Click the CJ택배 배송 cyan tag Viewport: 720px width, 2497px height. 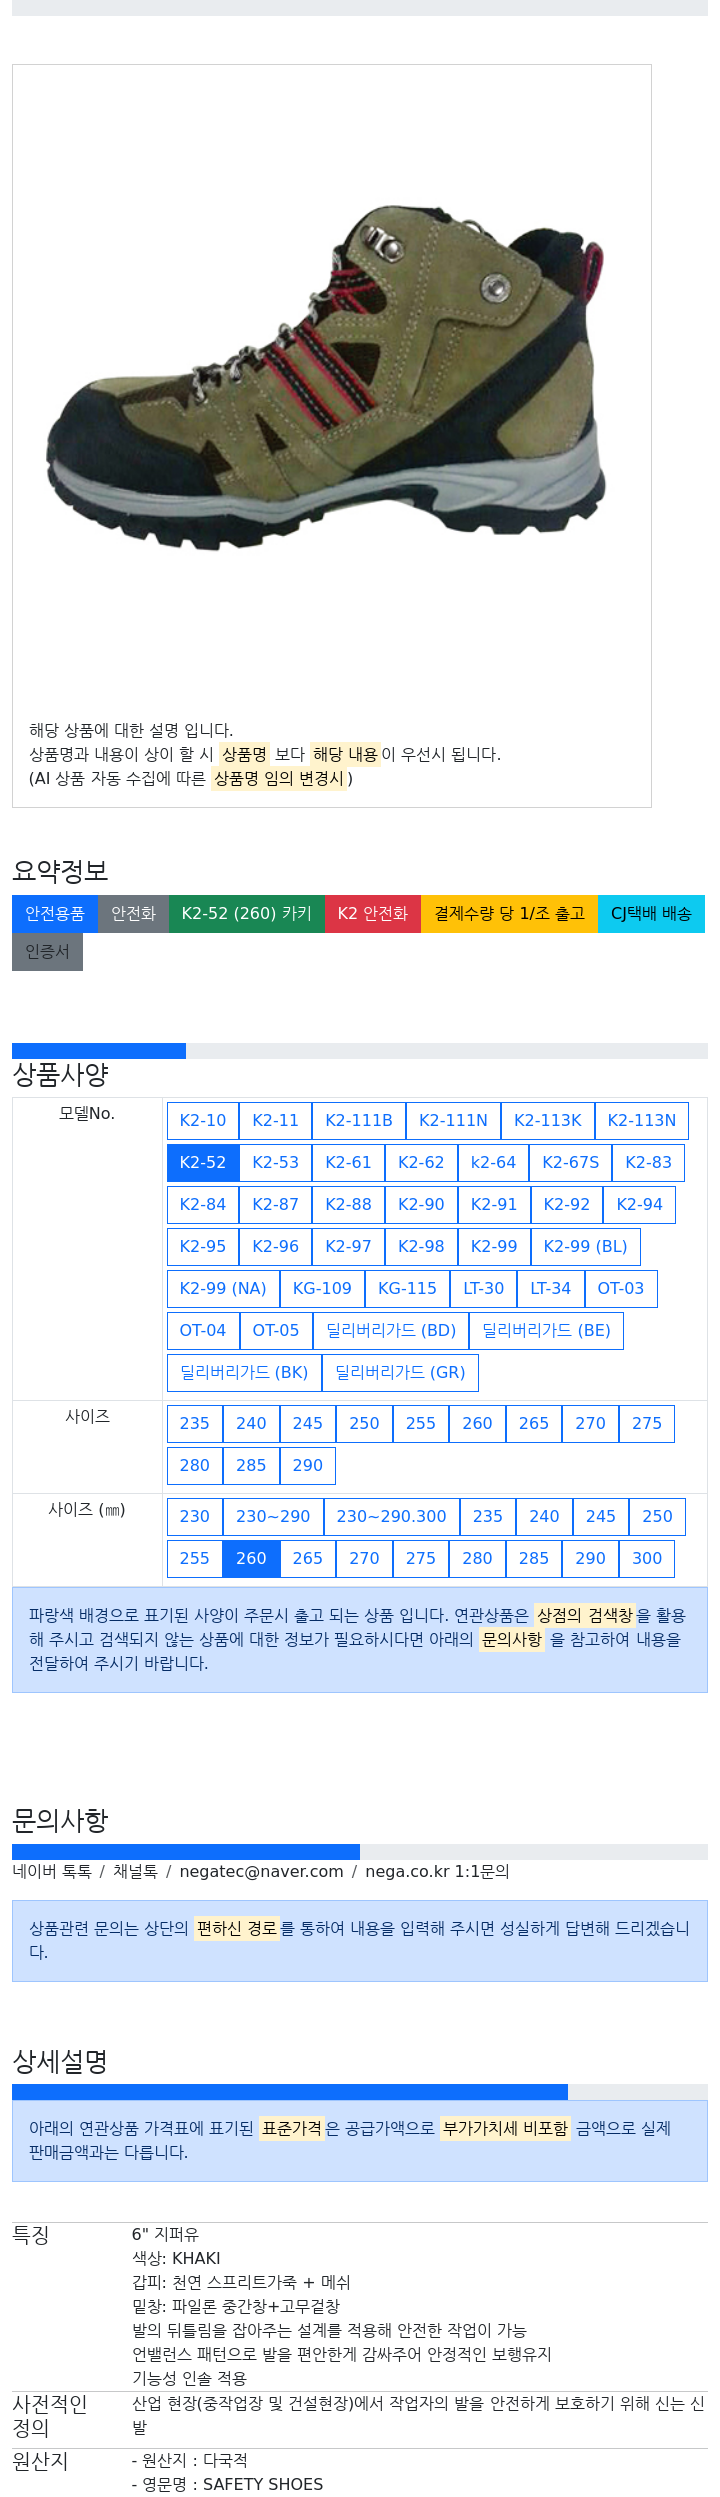651,914
